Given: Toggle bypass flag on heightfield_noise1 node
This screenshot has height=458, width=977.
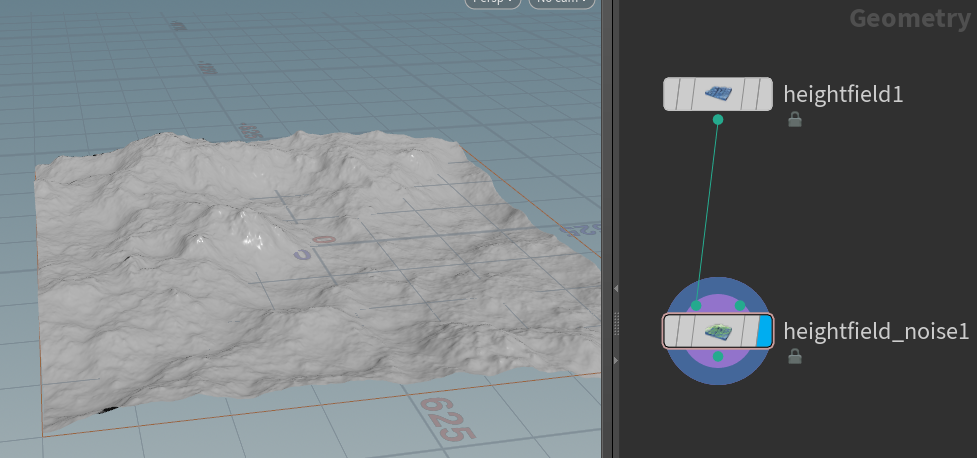Looking at the screenshot, I should pos(671,332).
